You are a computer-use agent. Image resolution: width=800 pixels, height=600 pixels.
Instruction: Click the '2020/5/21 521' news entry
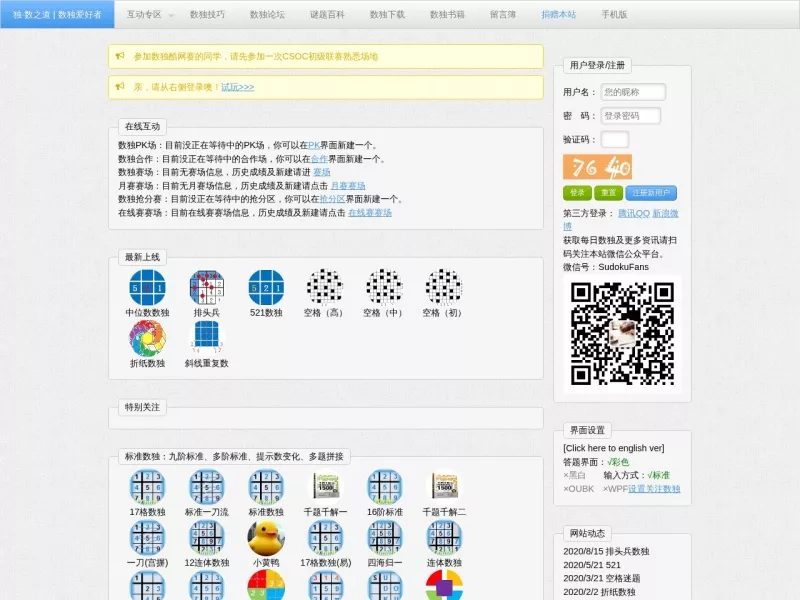point(592,565)
